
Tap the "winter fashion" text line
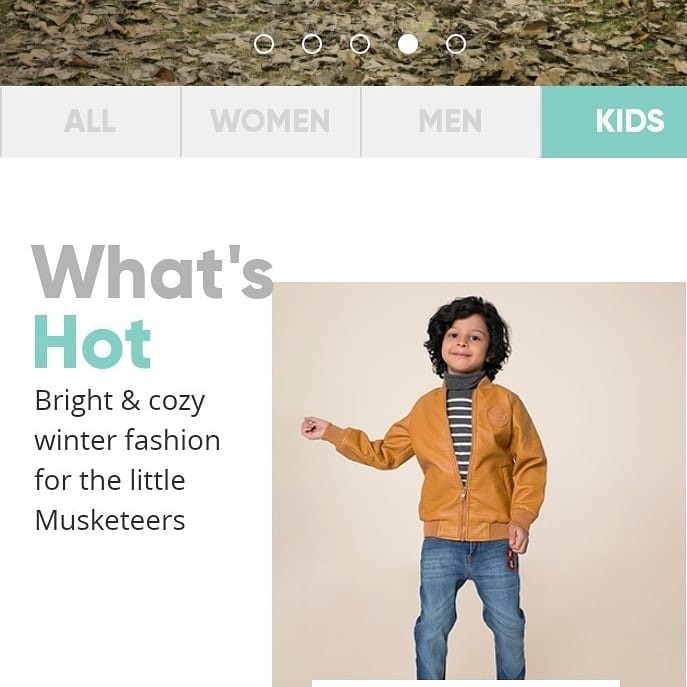tap(127, 440)
